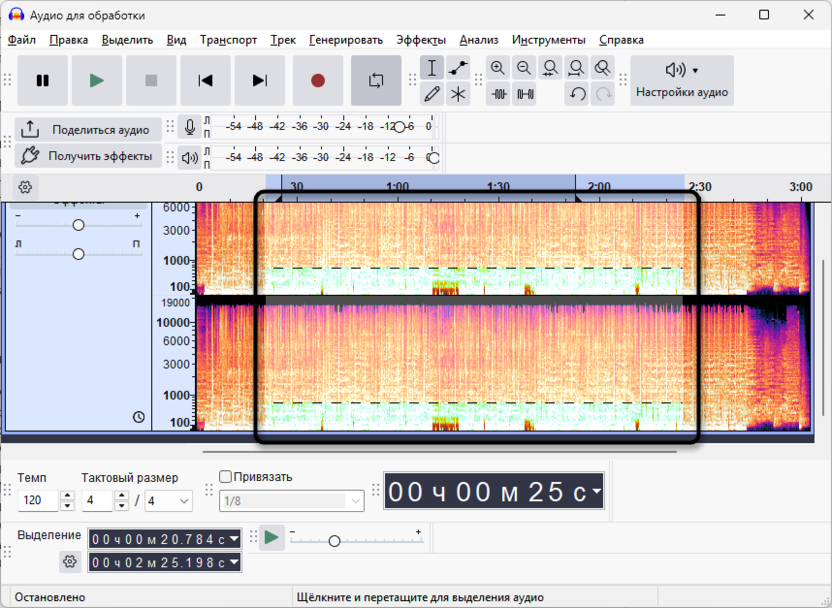Select the Multi-tool
The image size is (832, 608).
click(458, 95)
